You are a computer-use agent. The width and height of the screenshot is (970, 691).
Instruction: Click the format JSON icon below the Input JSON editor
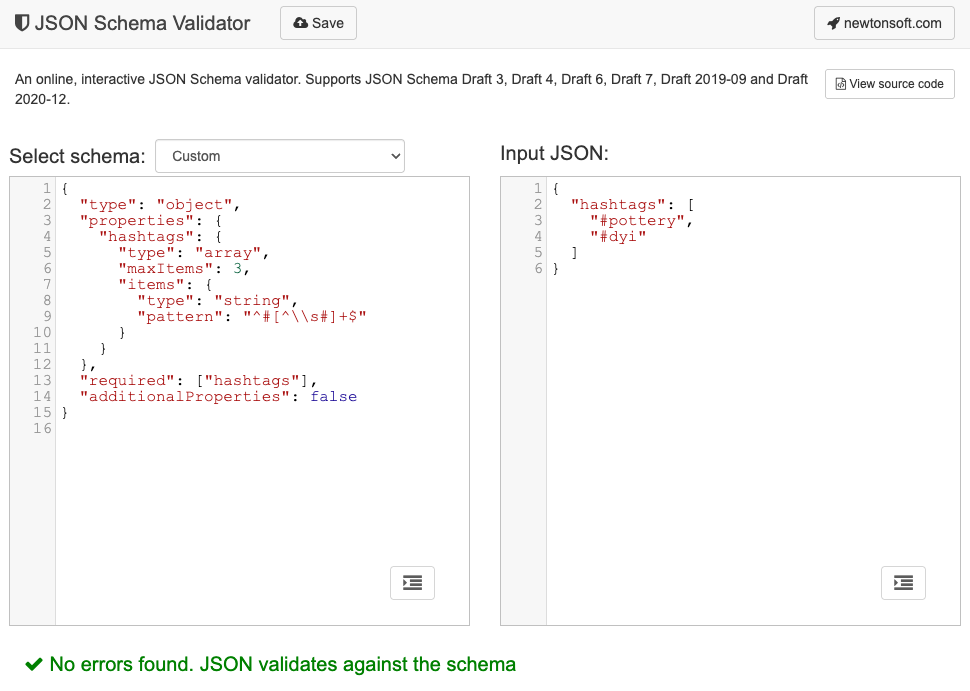click(903, 583)
